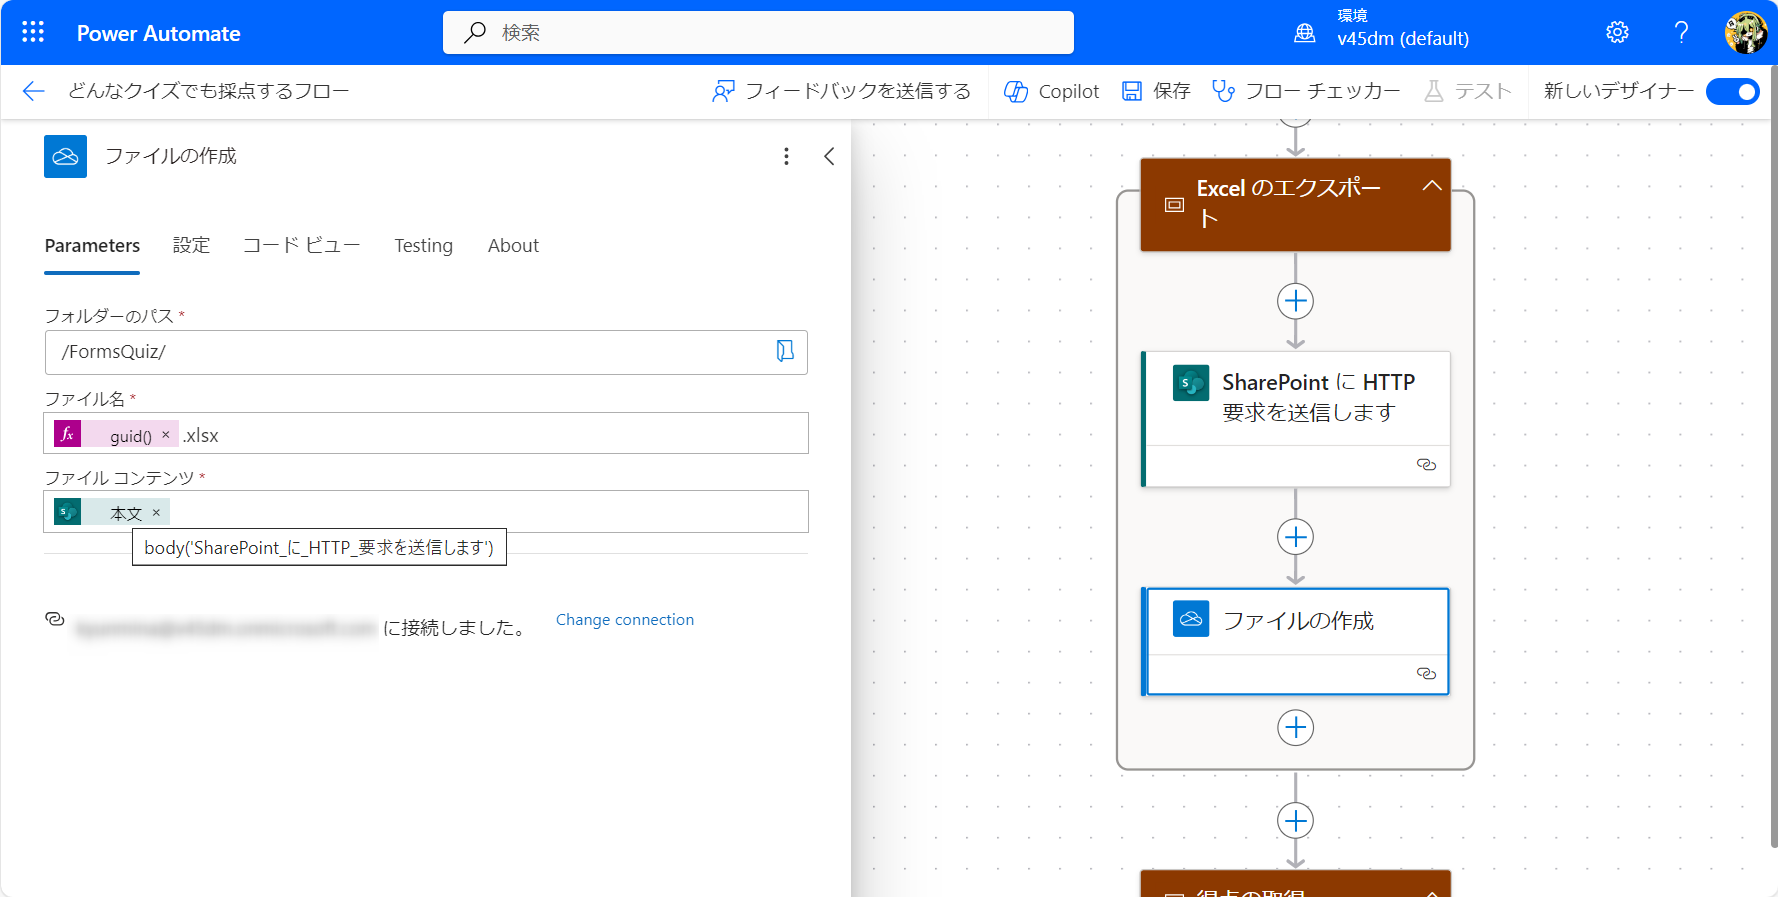Click the scope icon on Excel のエクスポート

(x=1174, y=205)
